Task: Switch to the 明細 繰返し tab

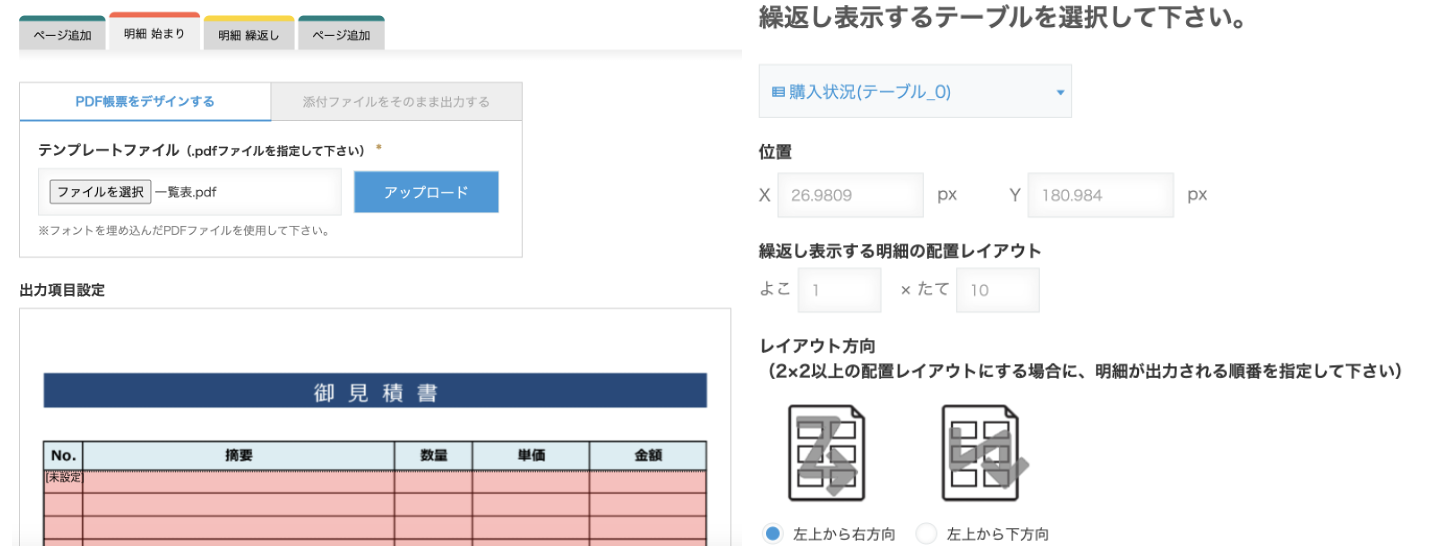Action: click(x=249, y=33)
